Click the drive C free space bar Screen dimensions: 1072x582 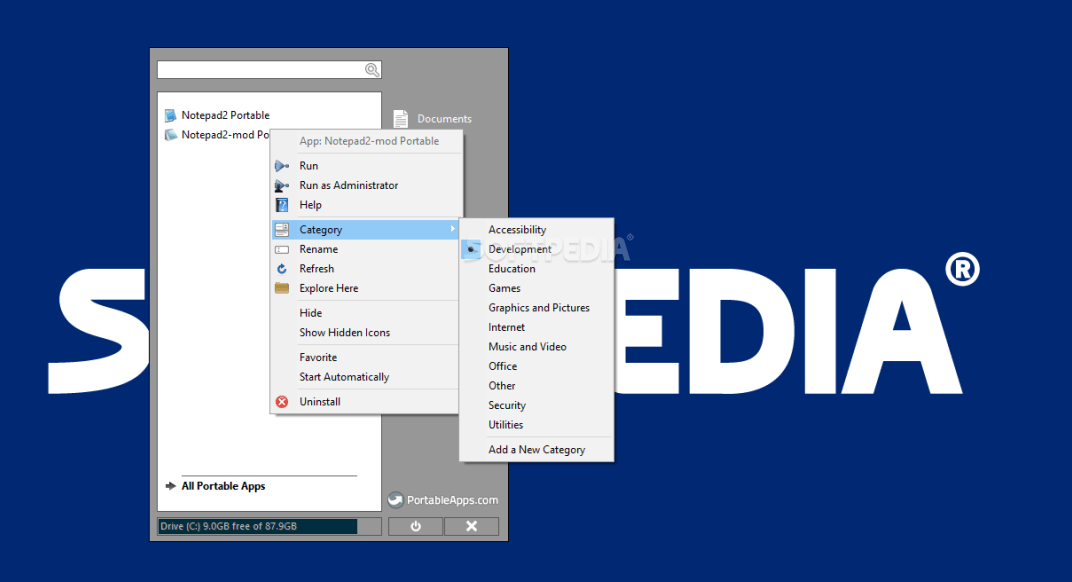[269, 526]
